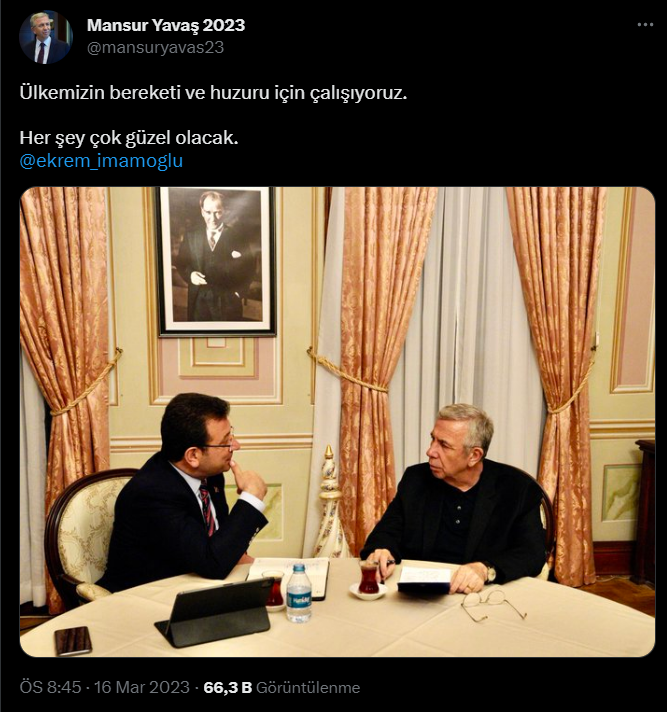This screenshot has height=712, width=667.
Task: Click the smartphone lying on the table
Action: click(x=73, y=641)
